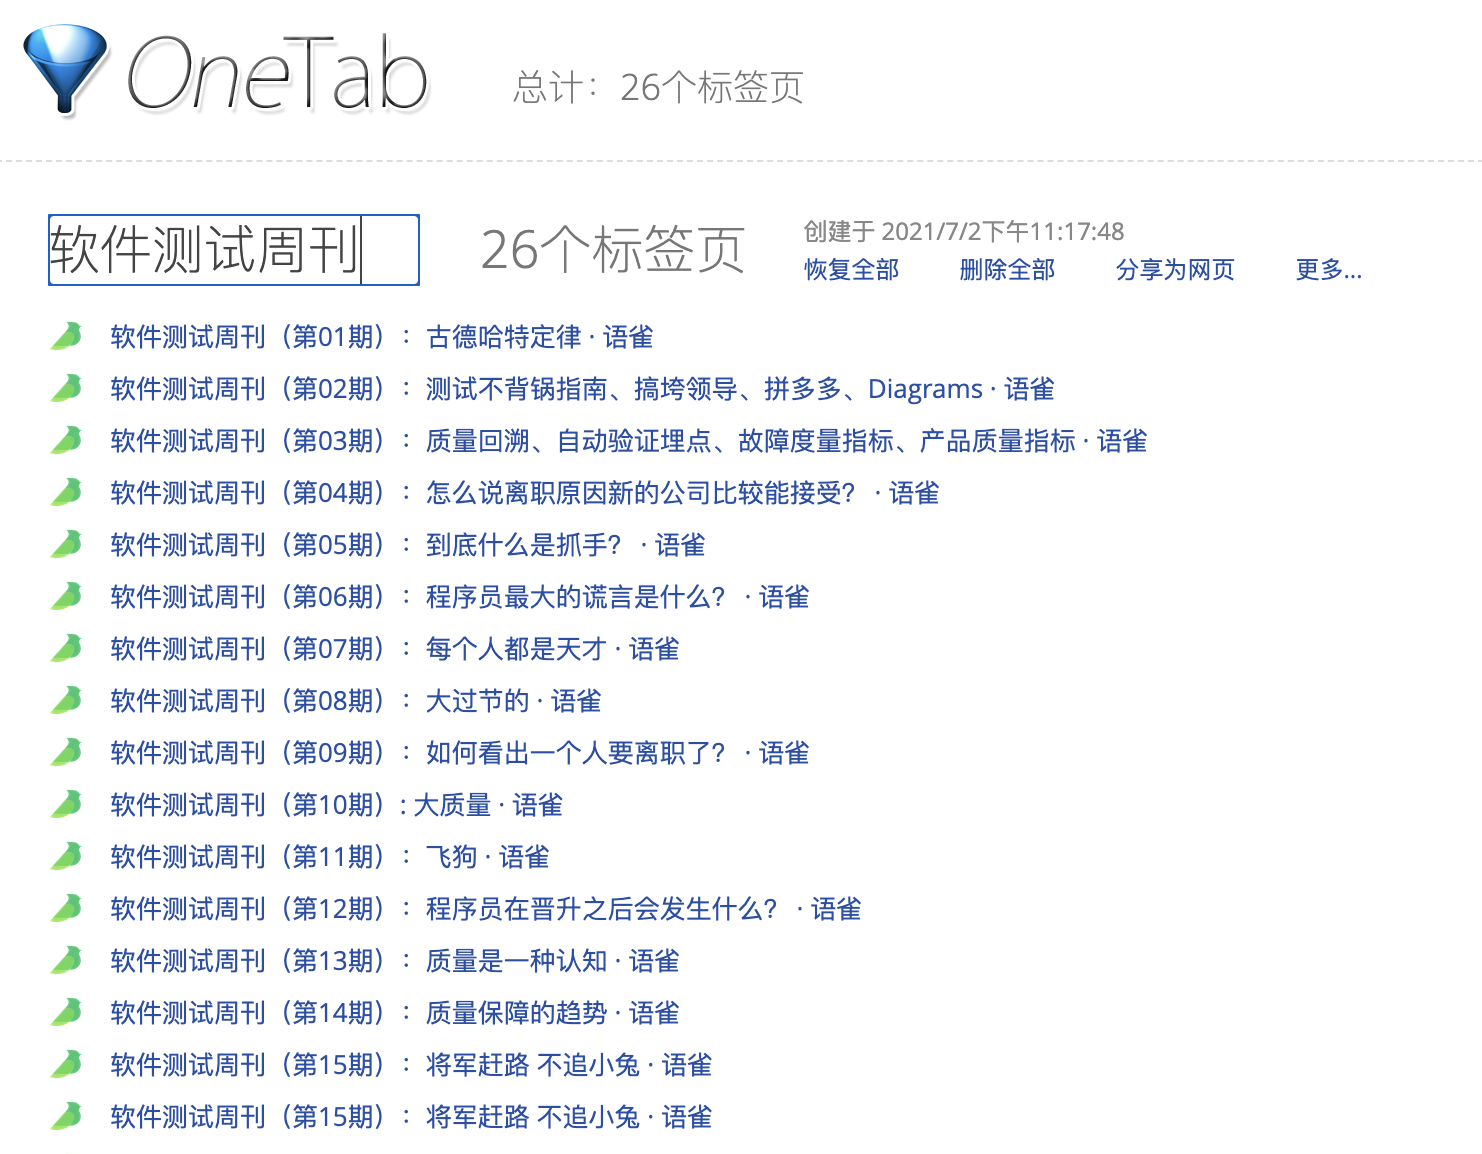Click the Yuque favicon beside 第09期 entry
The height and width of the screenshot is (1154, 1482).
66,752
